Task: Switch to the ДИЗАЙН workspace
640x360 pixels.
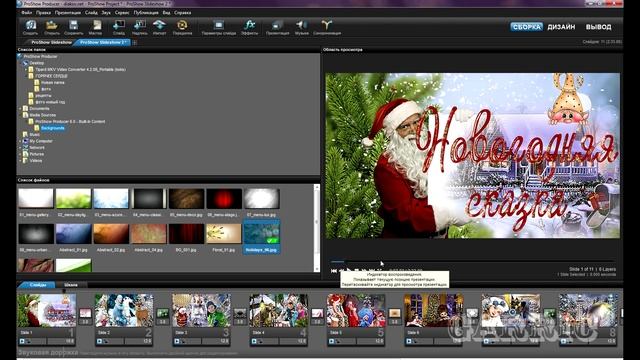Action: pyautogui.click(x=561, y=27)
